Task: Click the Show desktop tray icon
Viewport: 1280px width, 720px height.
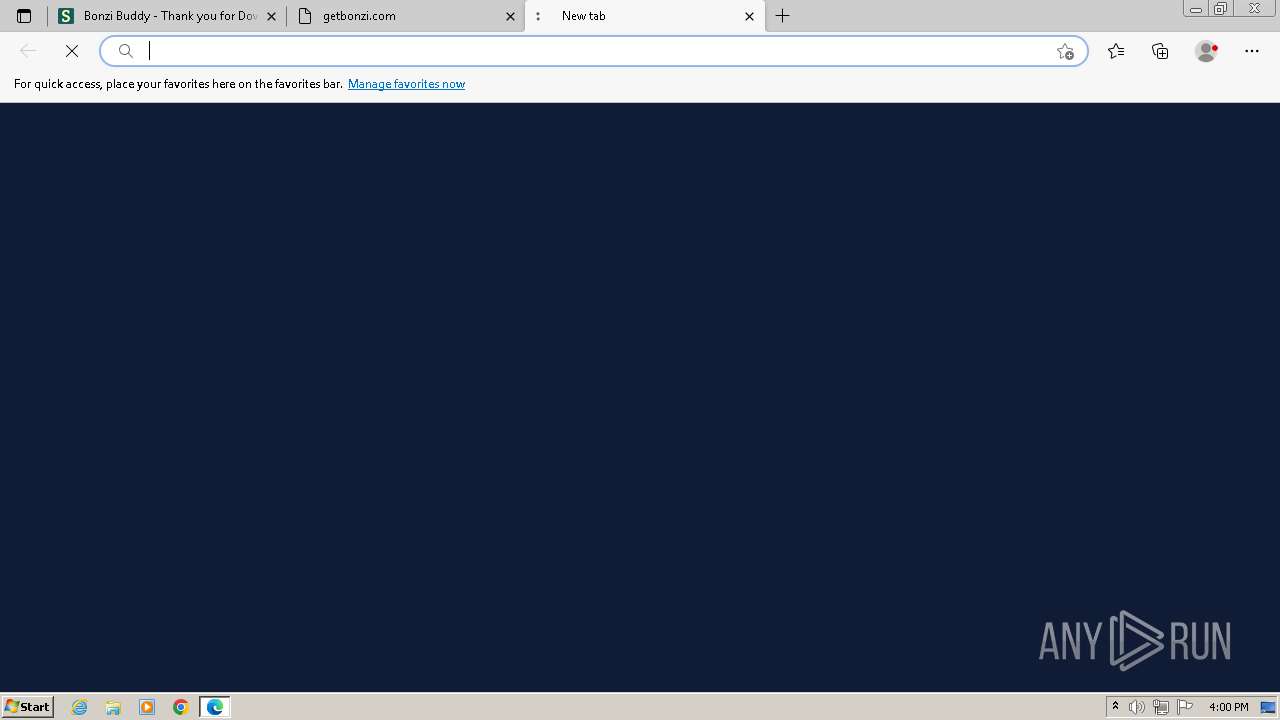Action: [1268, 707]
